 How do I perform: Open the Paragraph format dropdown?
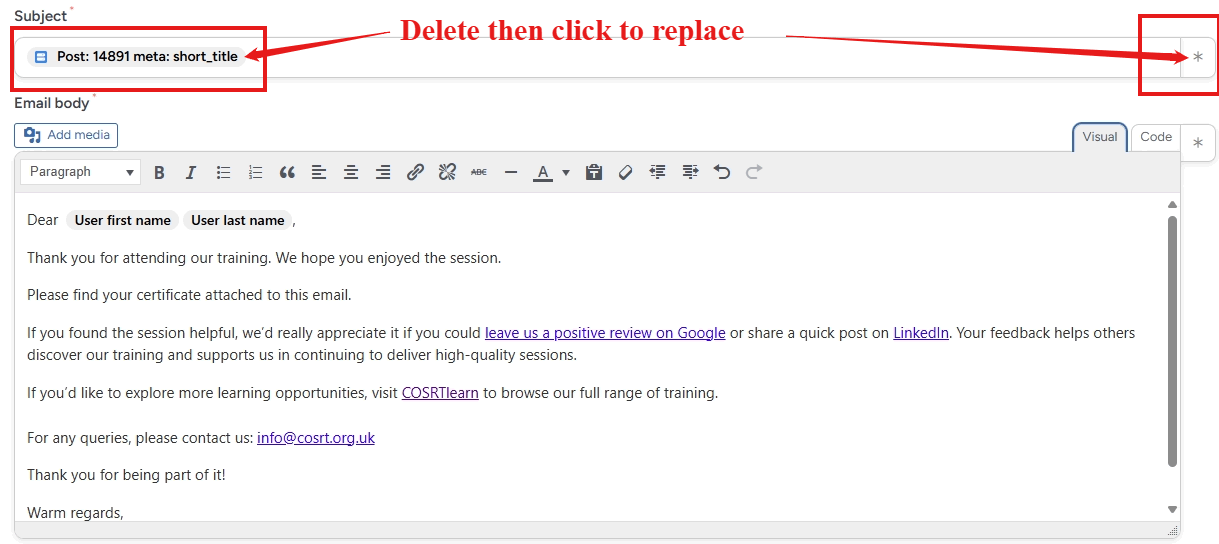coord(80,172)
